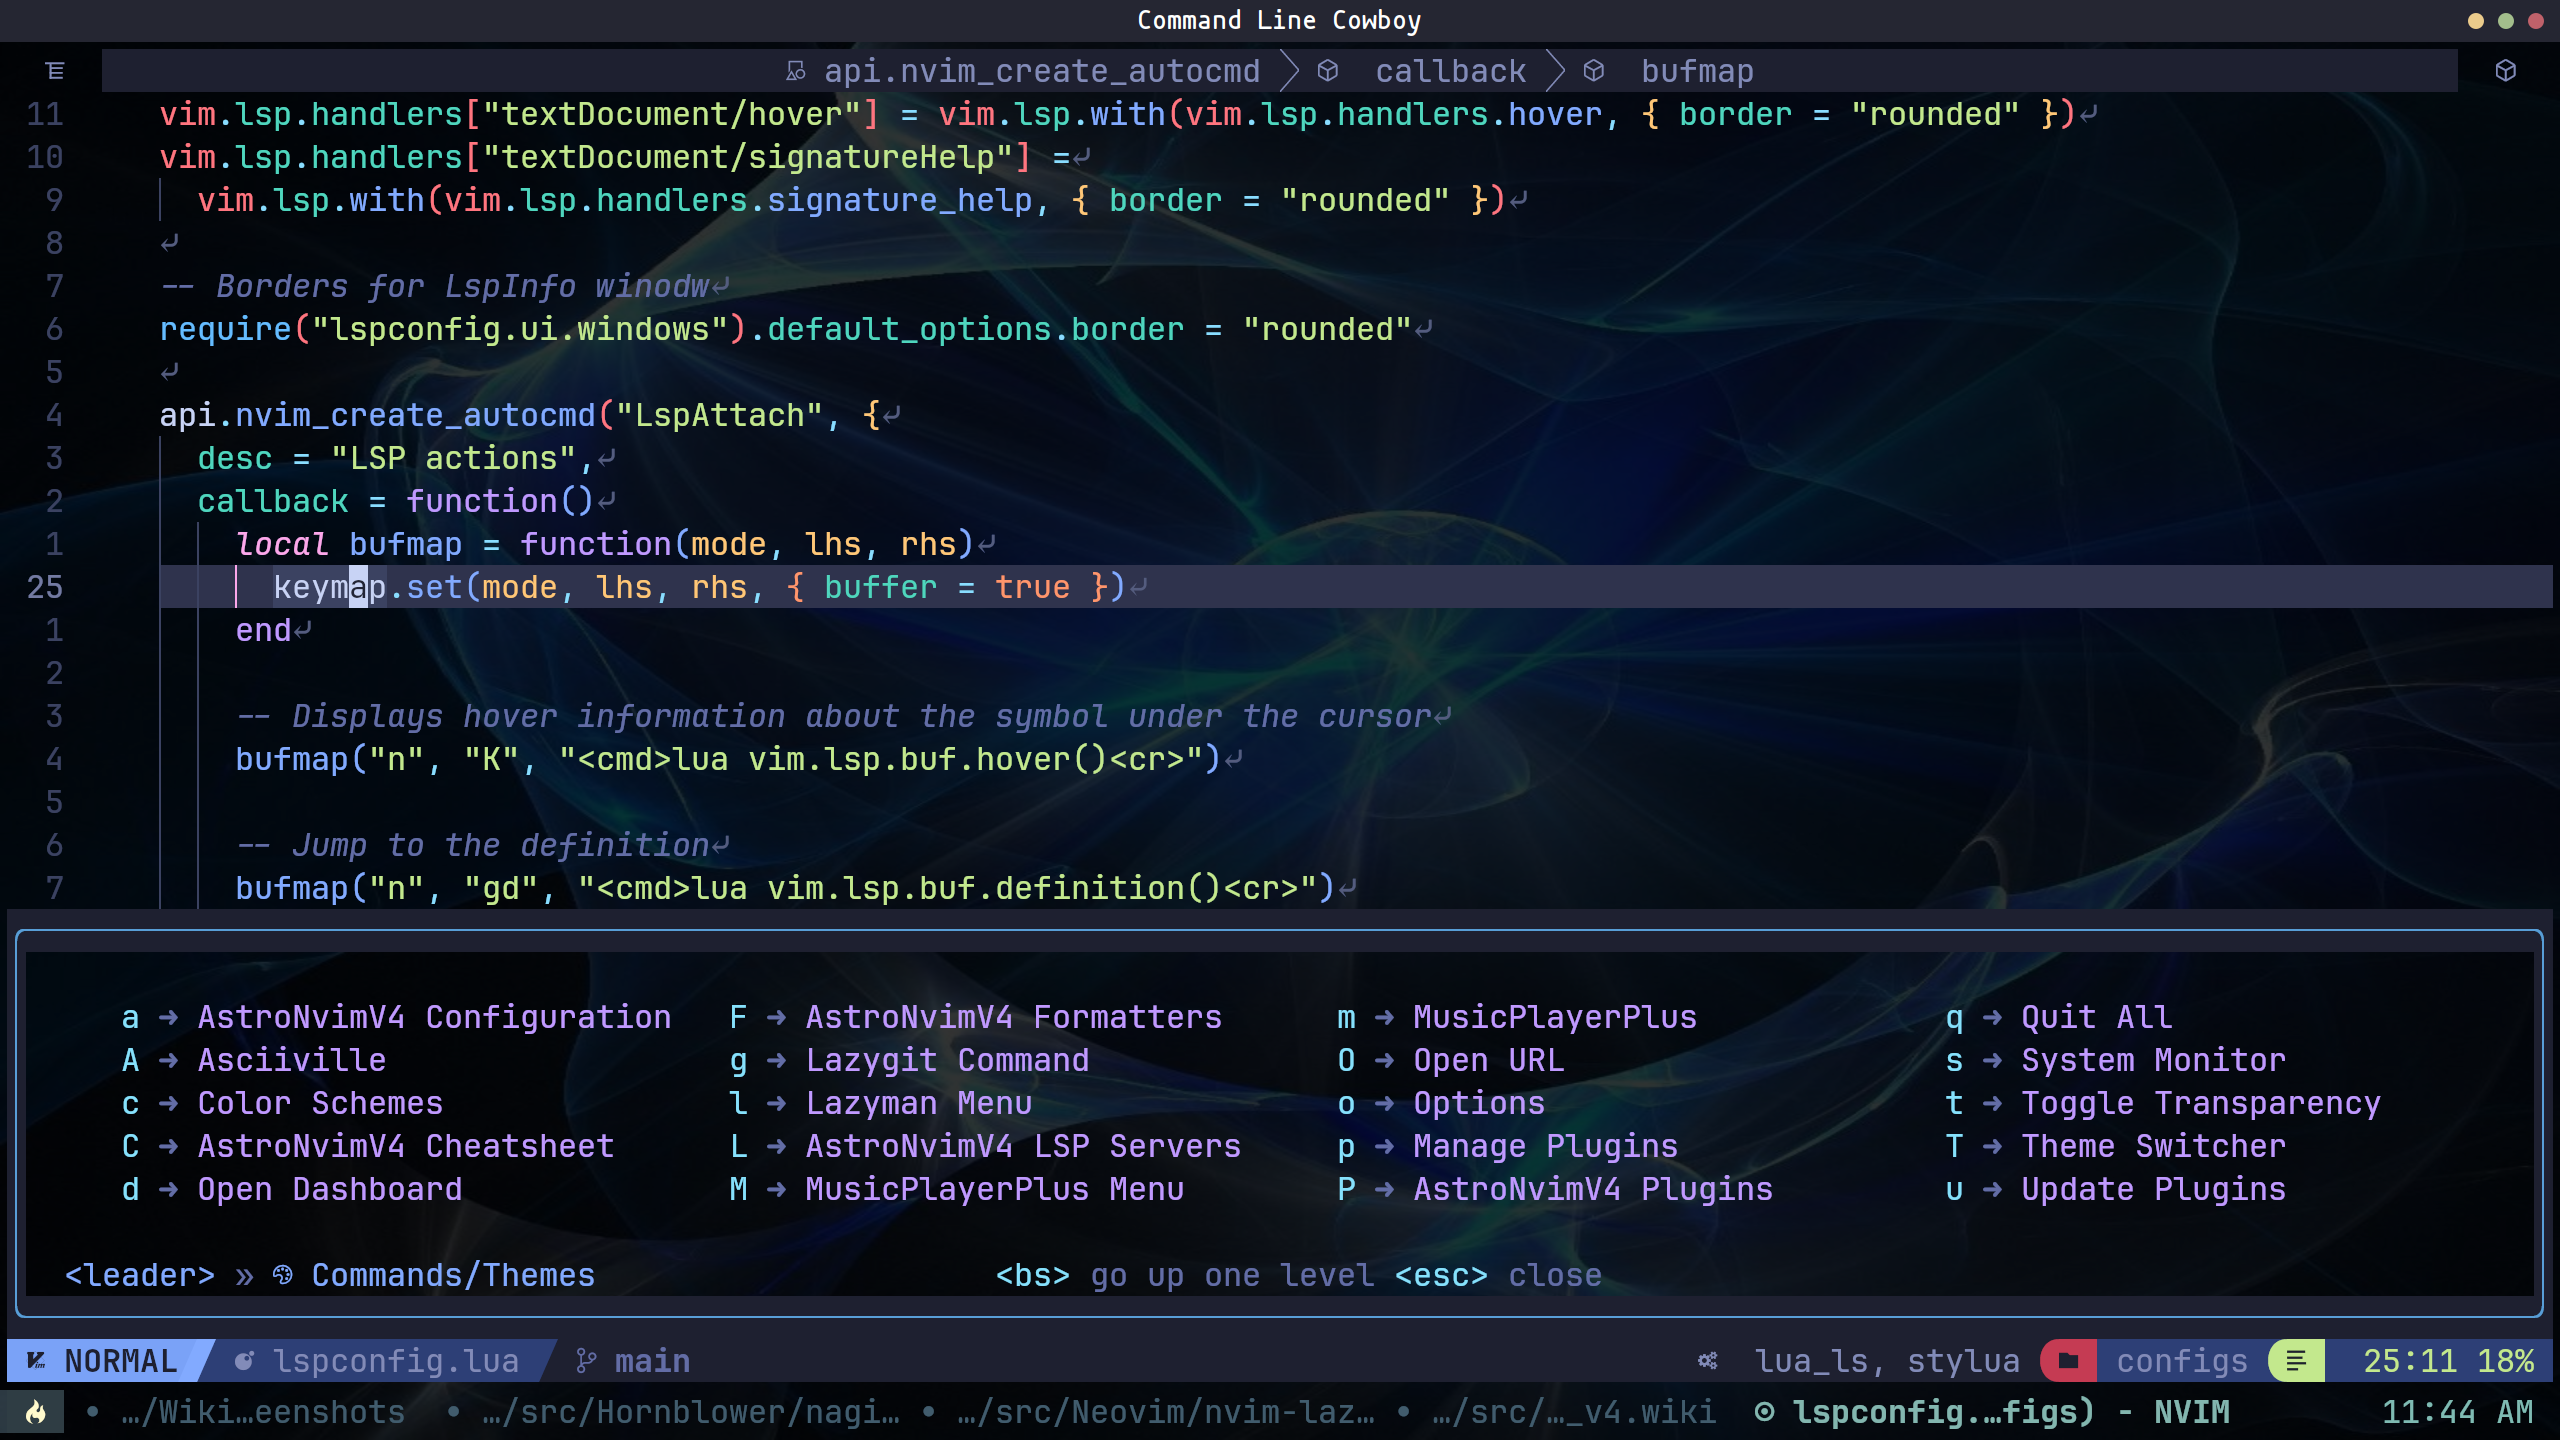This screenshot has width=2560, height=1440.
Task: Click the outline icon at top-left of editor
Action: tap(55, 71)
